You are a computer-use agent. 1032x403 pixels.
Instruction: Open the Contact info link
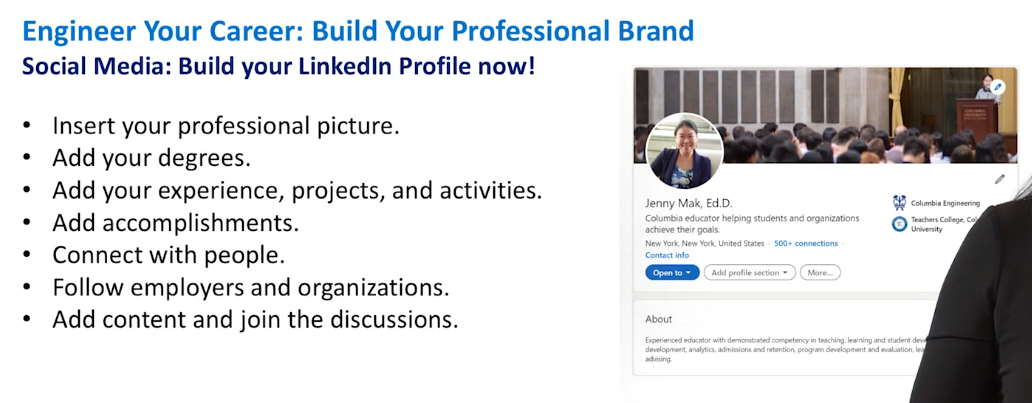(667, 255)
